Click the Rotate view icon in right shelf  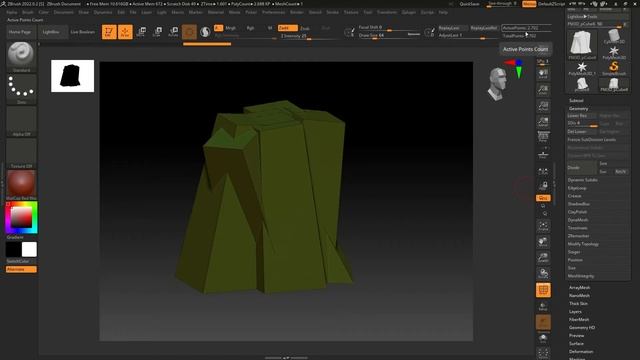(543, 274)
